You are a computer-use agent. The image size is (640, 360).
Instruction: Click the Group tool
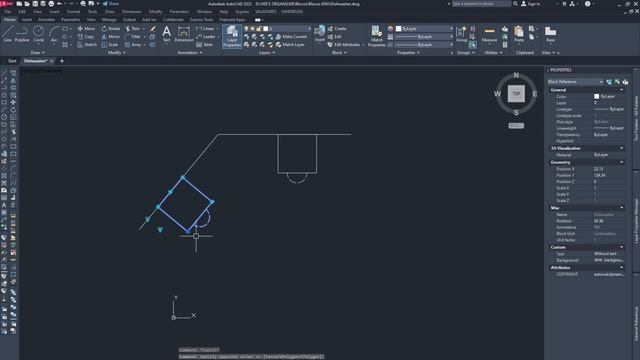coord(461,34)
